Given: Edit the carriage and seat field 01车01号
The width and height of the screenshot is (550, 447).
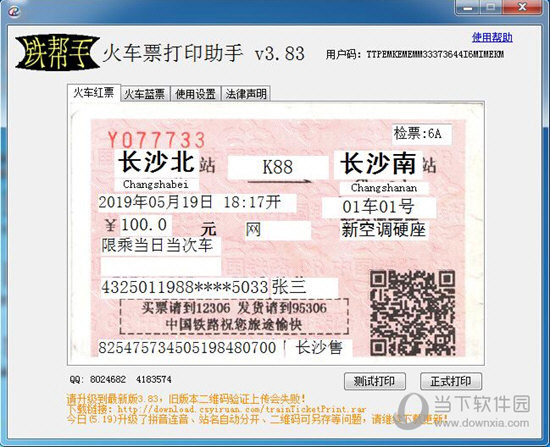Looking at the screenshot, I should 379,207.
